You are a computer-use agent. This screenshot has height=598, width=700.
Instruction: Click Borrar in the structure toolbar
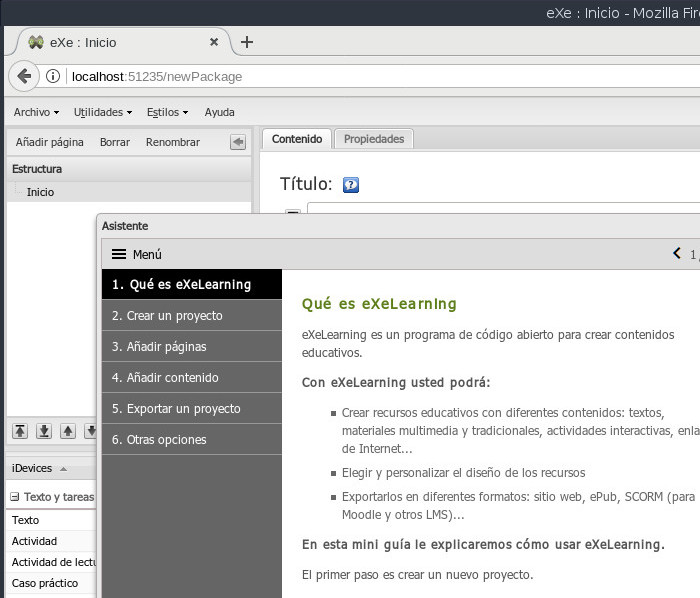[115, 142]
